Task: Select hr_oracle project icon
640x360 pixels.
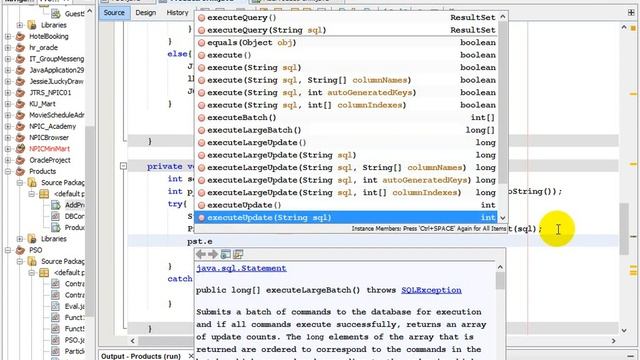Action: point(20,48)
